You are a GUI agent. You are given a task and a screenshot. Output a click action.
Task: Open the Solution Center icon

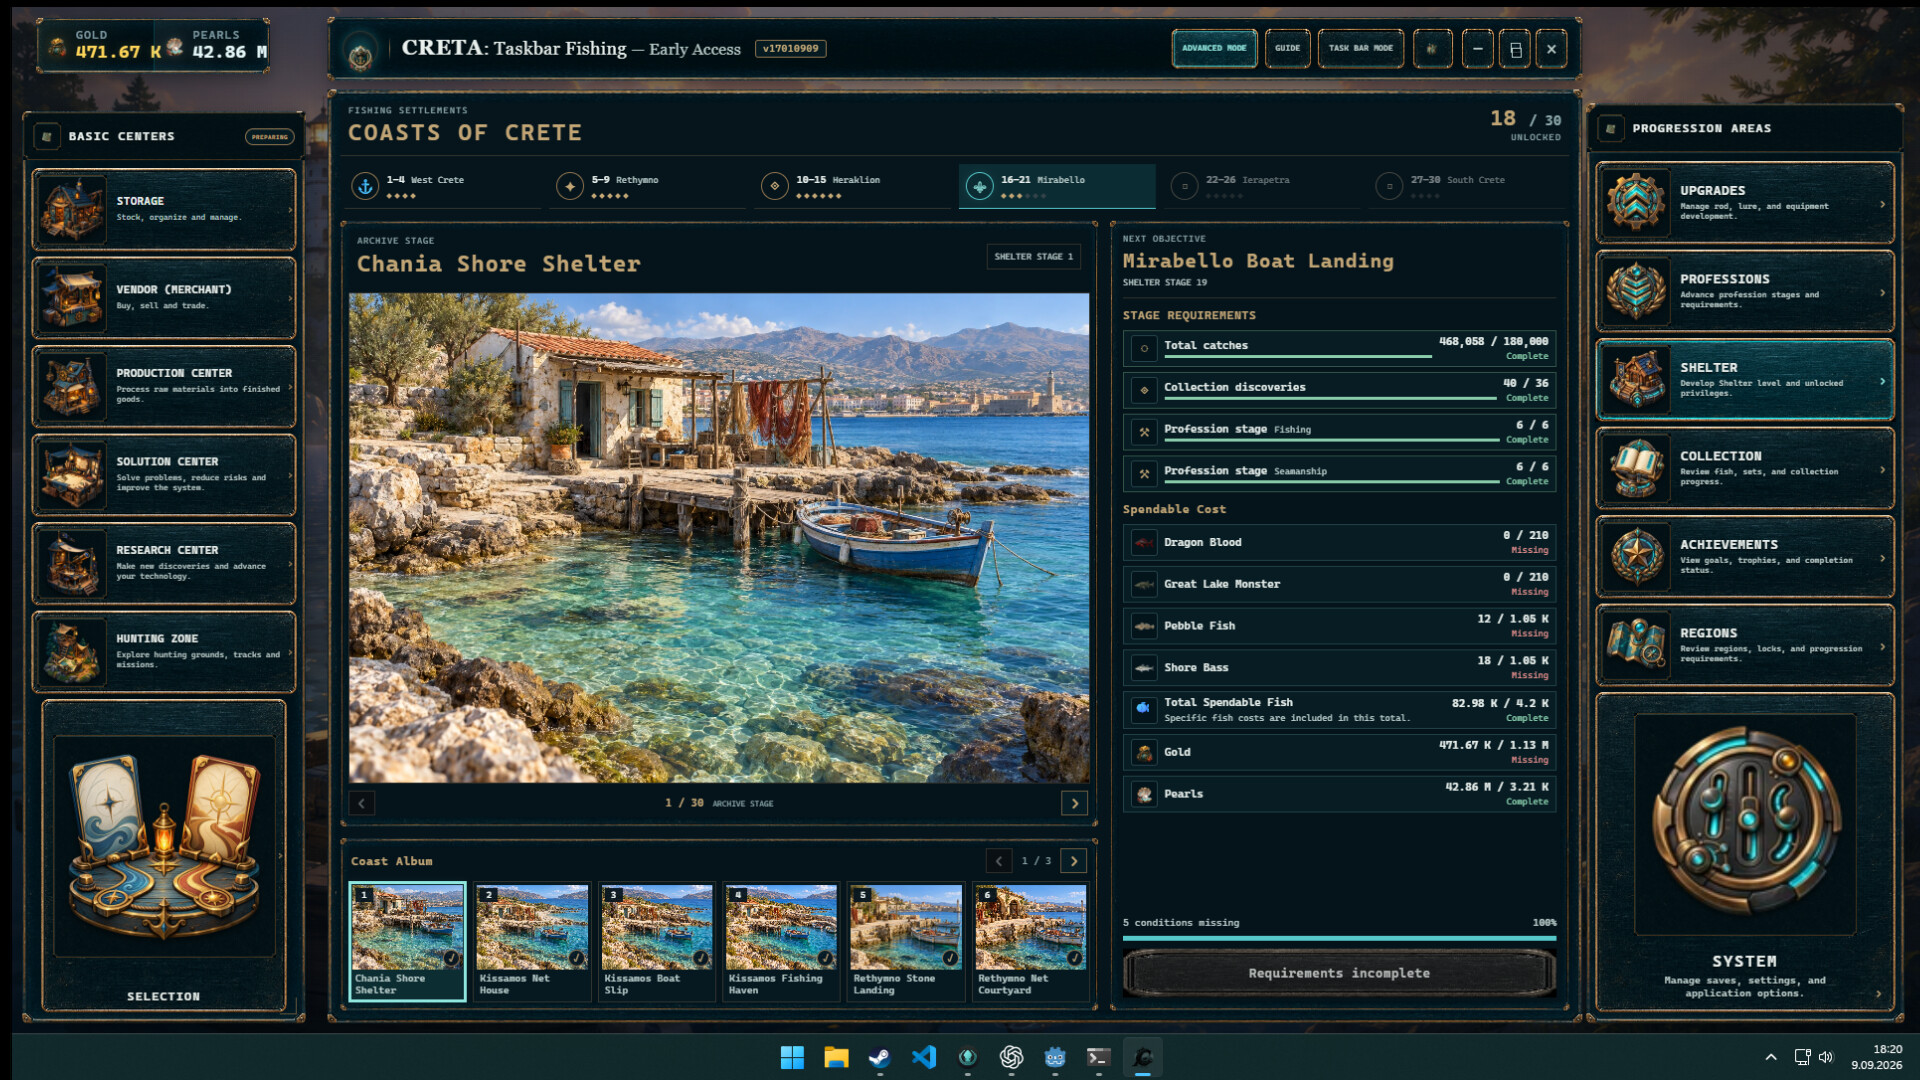coord(72,474)
